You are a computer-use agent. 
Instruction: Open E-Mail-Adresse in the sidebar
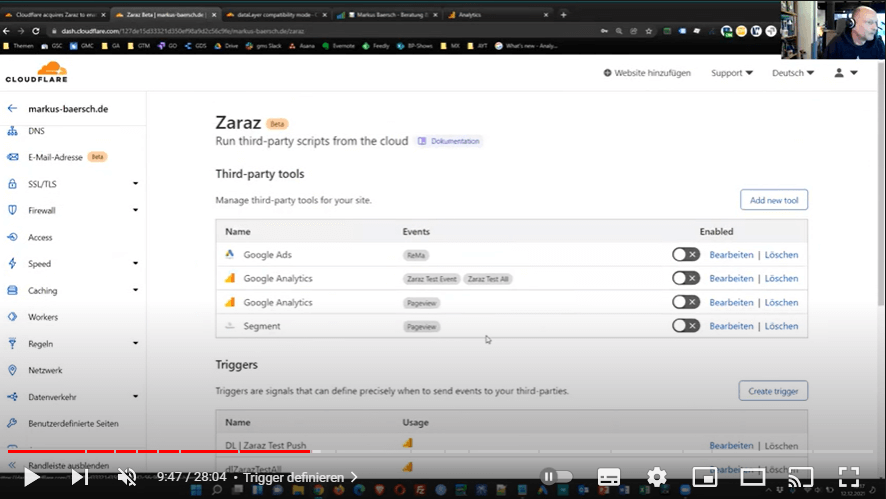pos(55,157)
